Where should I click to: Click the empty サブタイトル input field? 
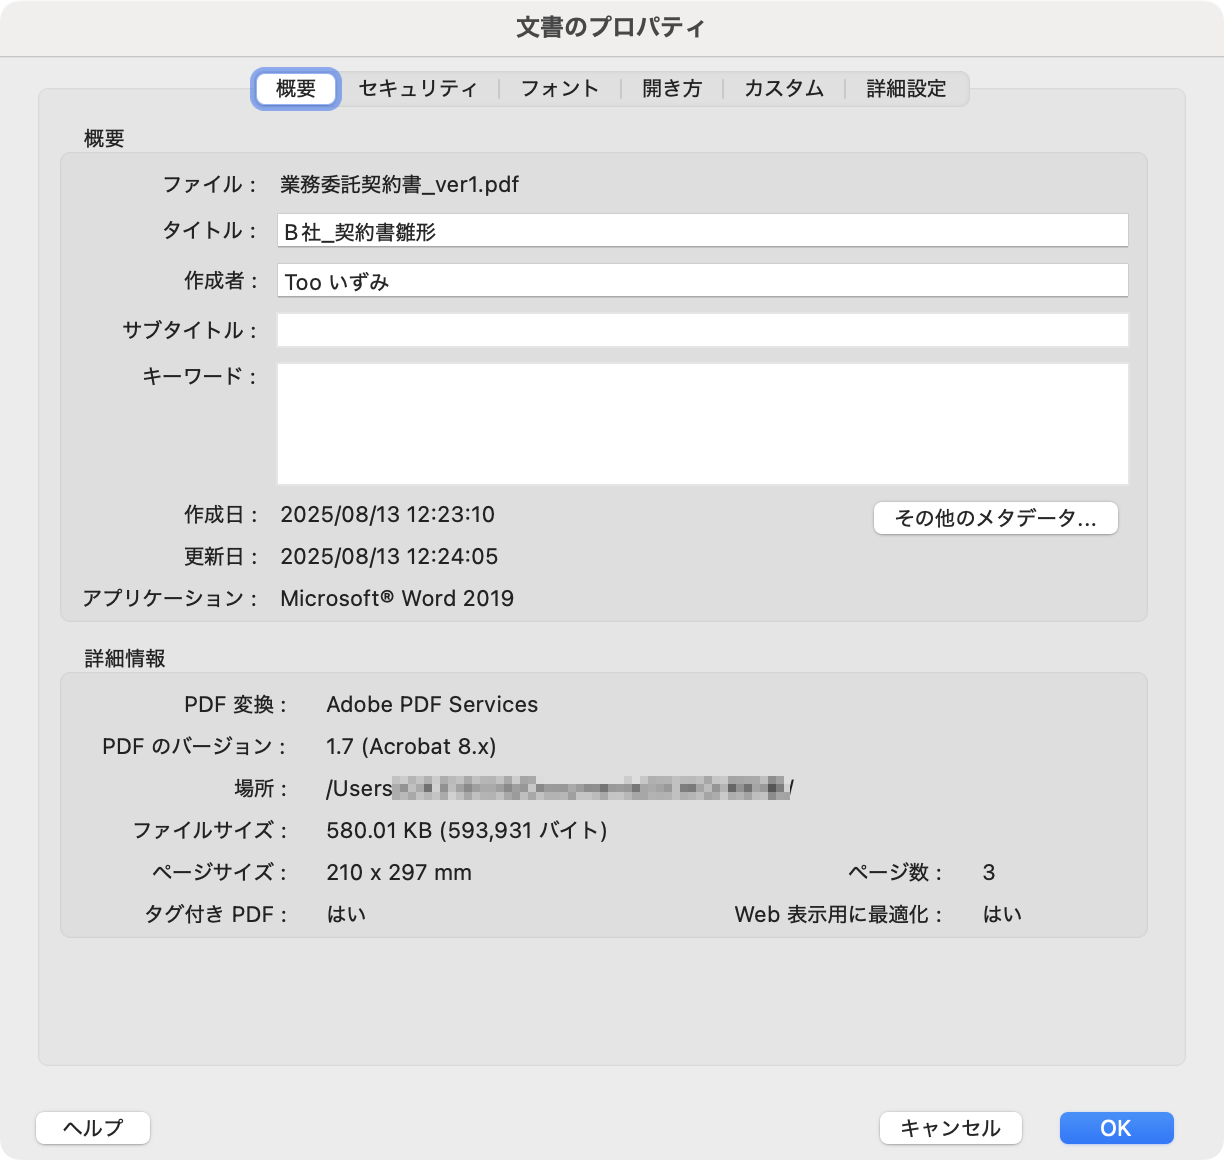point(702,330)
